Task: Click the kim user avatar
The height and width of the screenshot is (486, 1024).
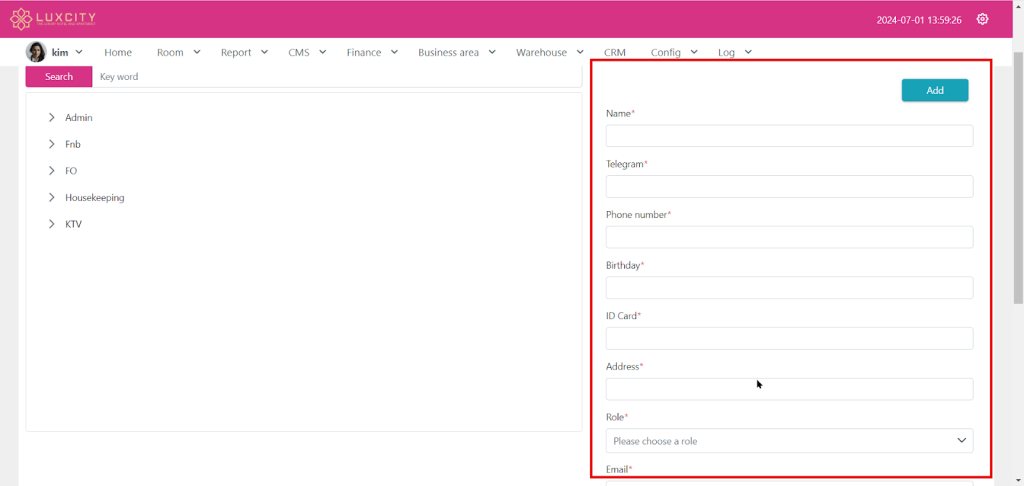Action: [36, 52]
